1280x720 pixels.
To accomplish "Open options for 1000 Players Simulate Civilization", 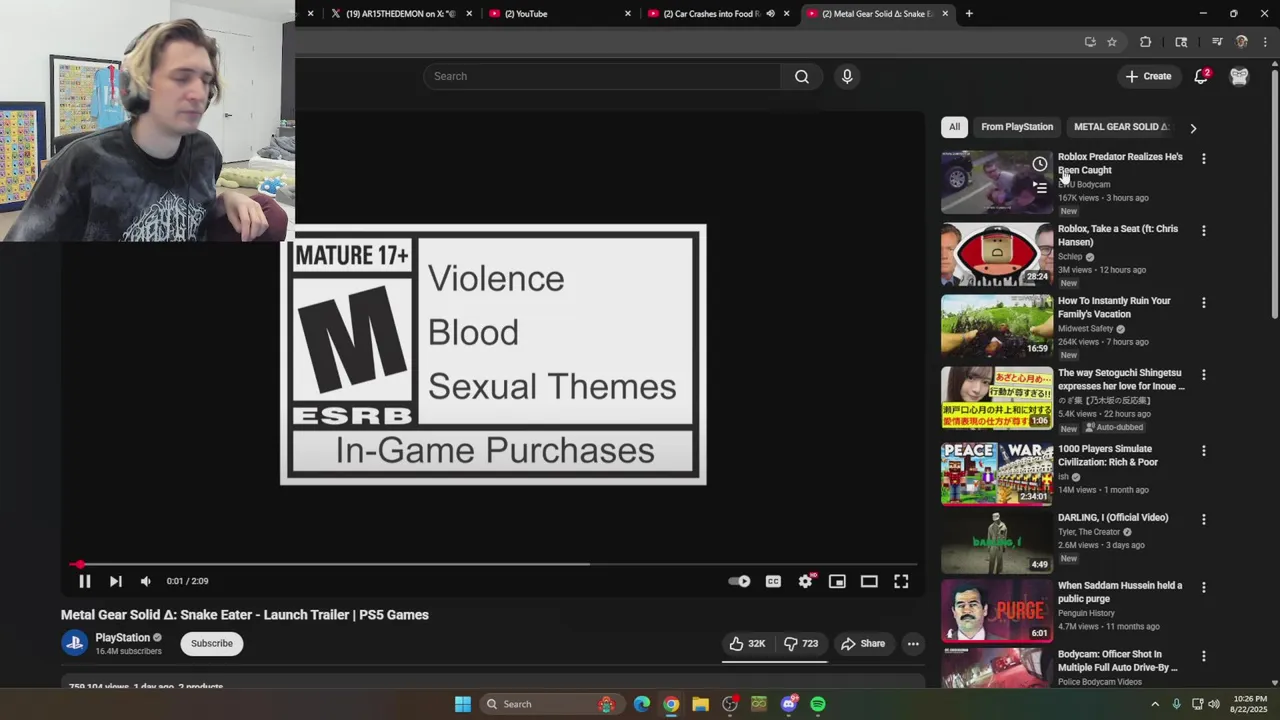I will [1204, 451].
